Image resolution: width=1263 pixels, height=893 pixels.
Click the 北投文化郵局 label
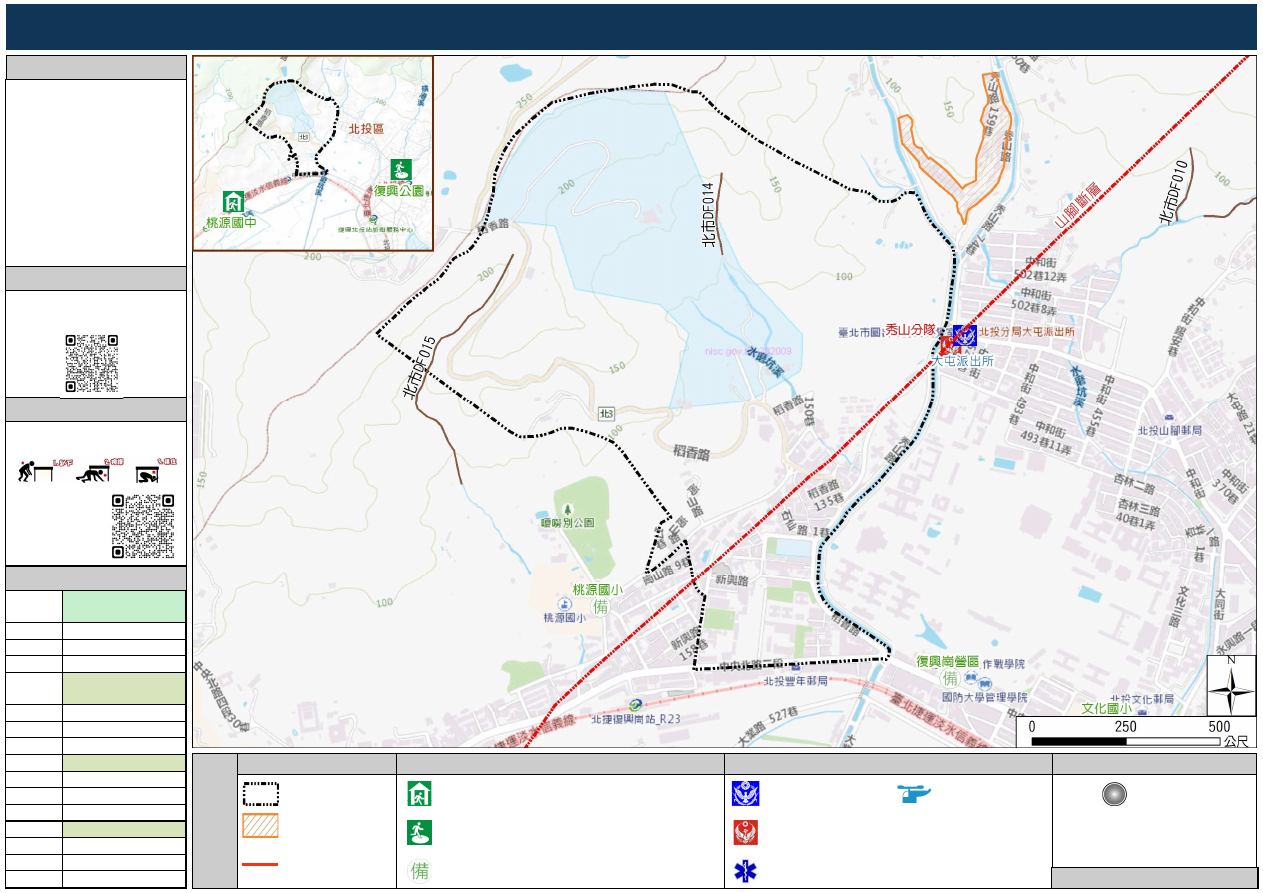pos(1142,699)
